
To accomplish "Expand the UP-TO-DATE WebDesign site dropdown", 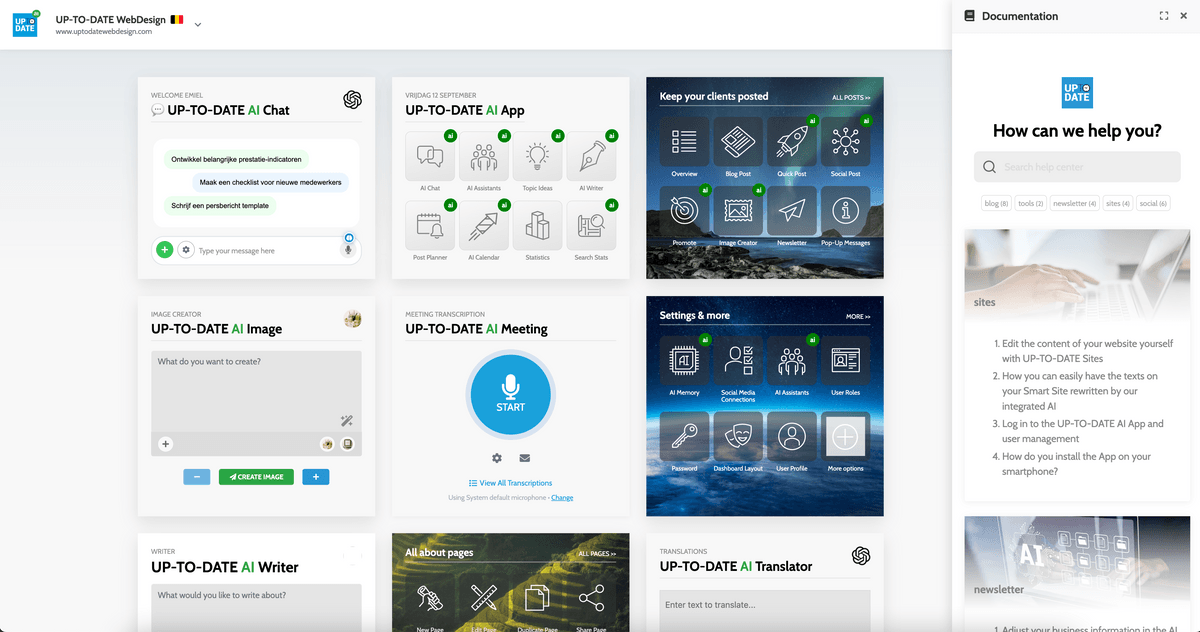I will [198, 25].
